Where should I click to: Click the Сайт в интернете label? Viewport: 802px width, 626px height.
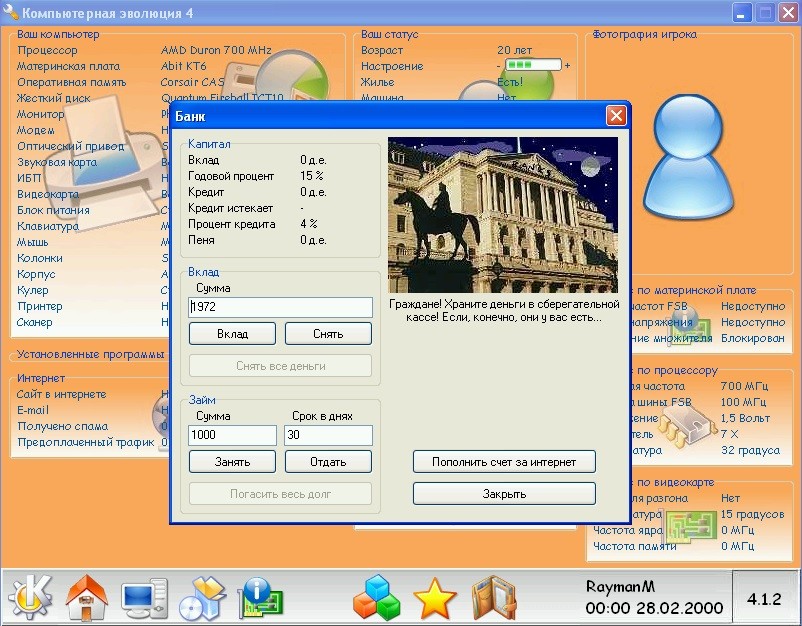coord(61,394)
